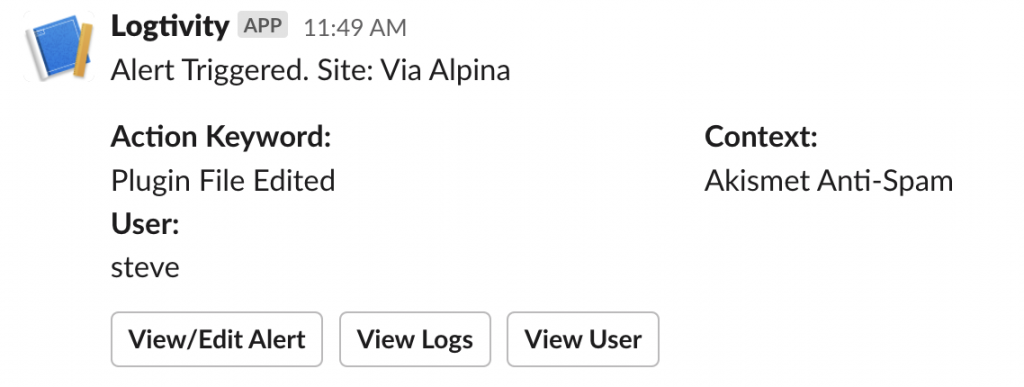Click the Via Alpina site name

pos(445,70)
